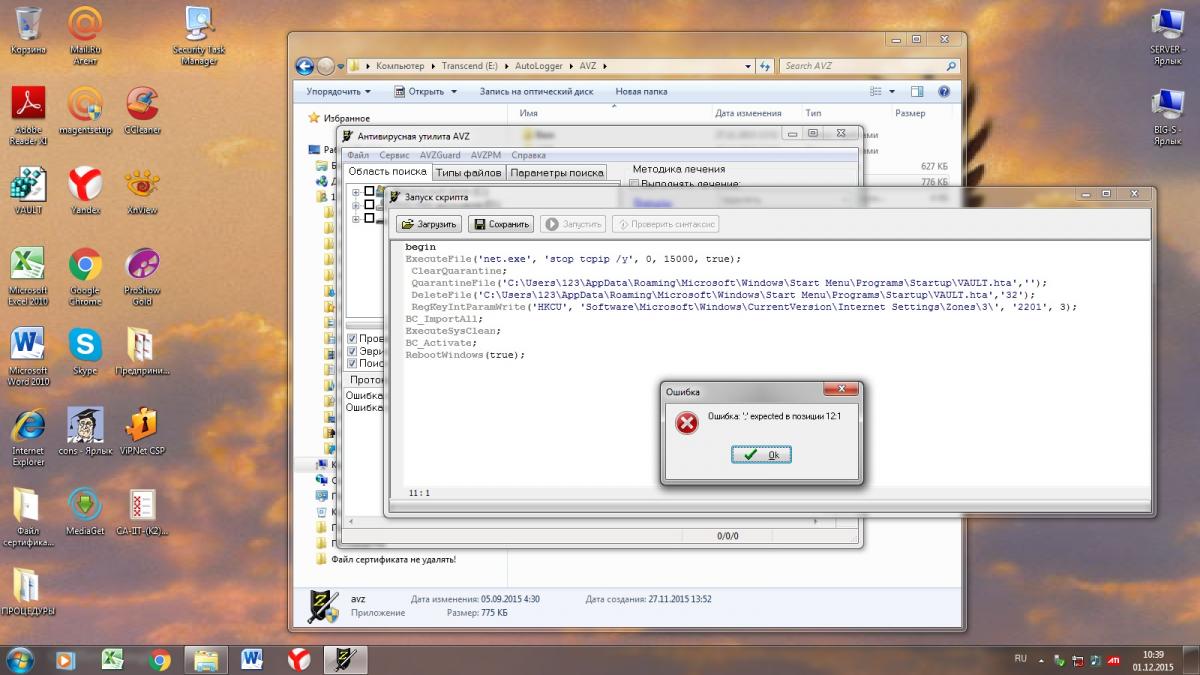Viewport: 1200px width, 675px height.
Task: Click the Yandex browser taskbar icon
Action: [298, 660]
